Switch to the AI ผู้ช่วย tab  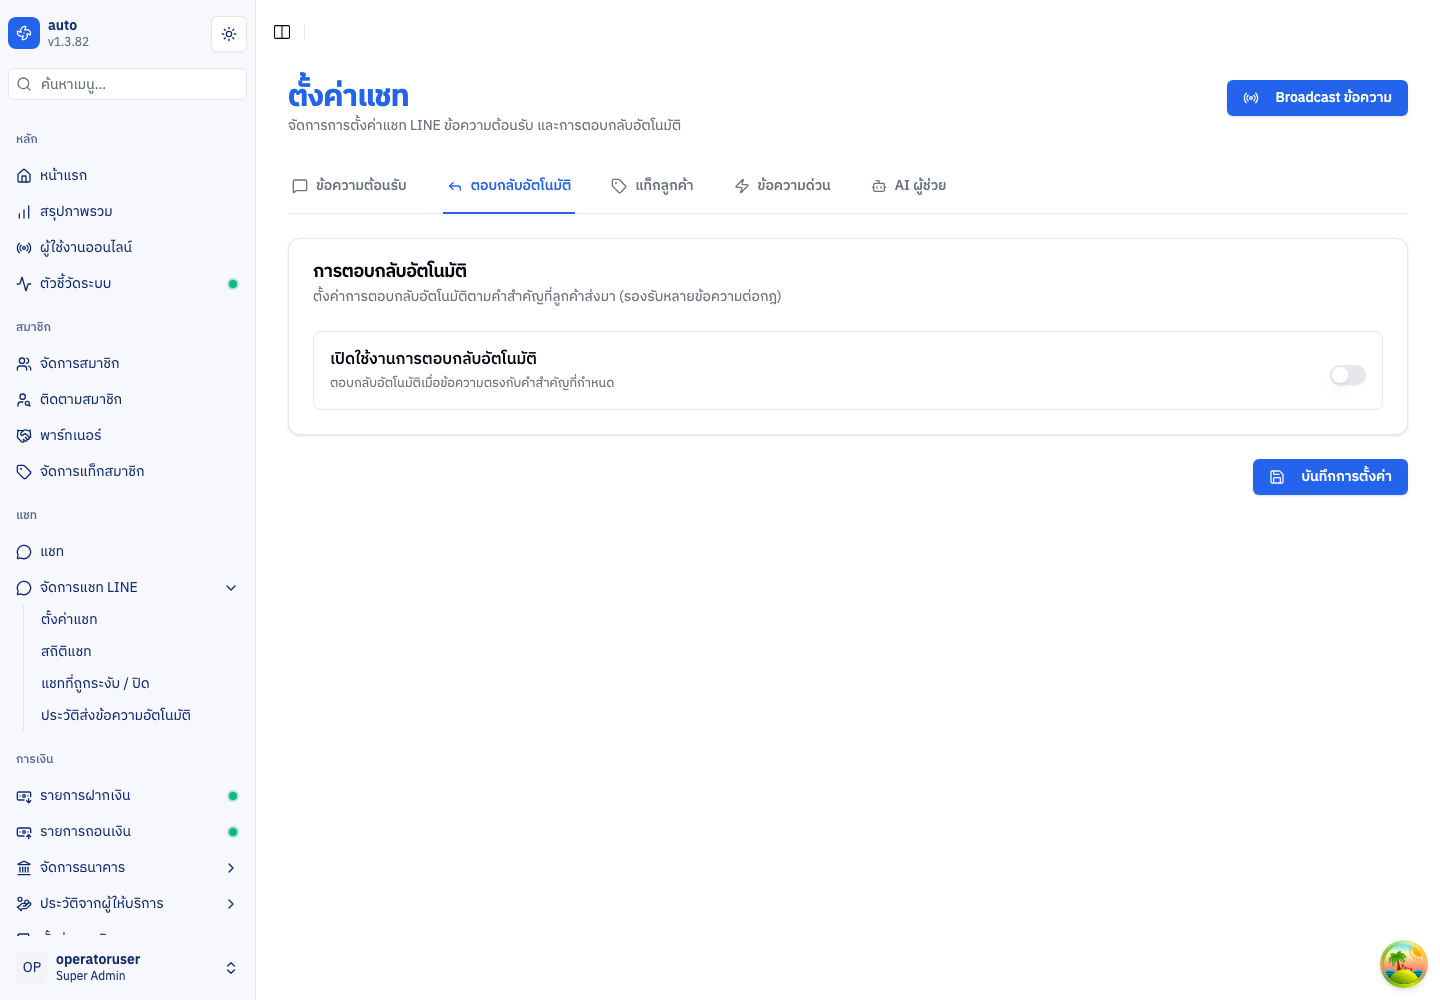(909, 186)
